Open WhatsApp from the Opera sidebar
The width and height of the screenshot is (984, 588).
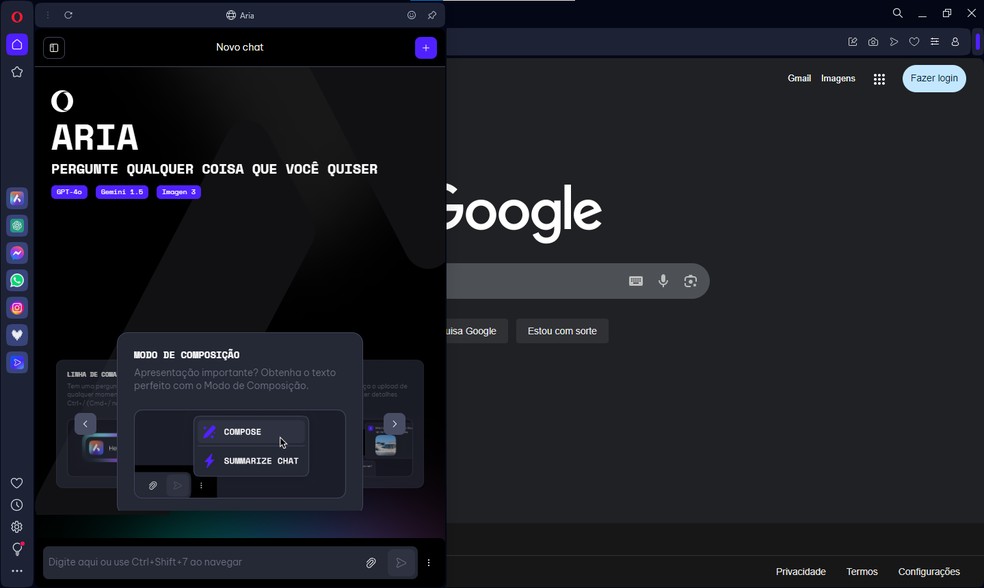coord(17,281)
